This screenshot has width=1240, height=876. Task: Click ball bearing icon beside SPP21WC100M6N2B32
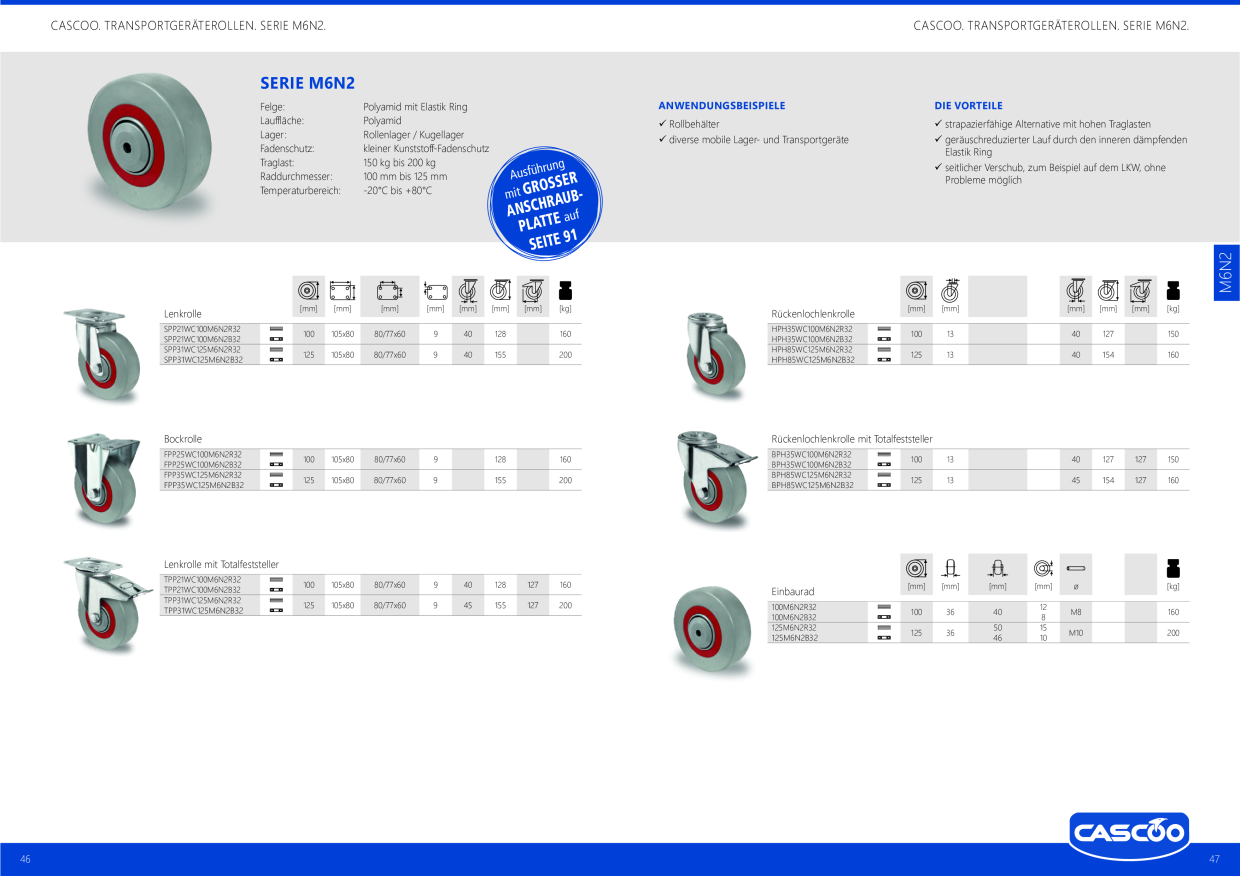pos(276,339)
